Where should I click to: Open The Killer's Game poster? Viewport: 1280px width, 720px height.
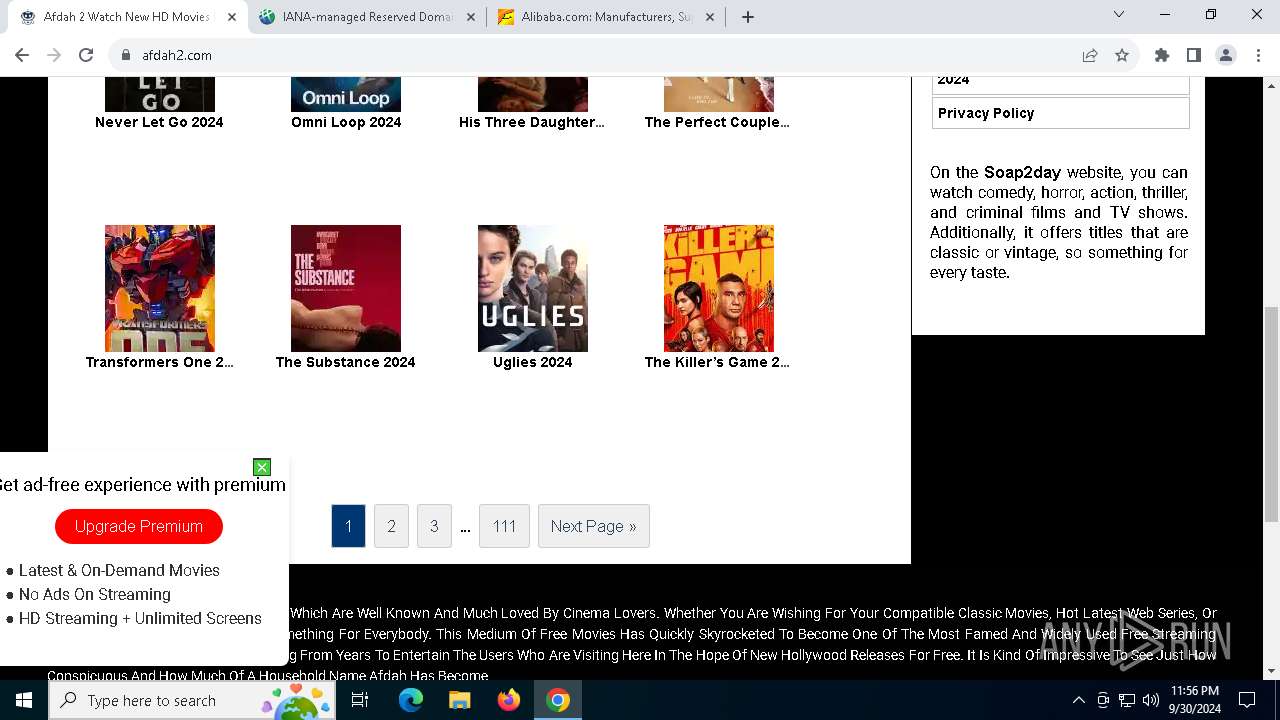coord(719,288)
